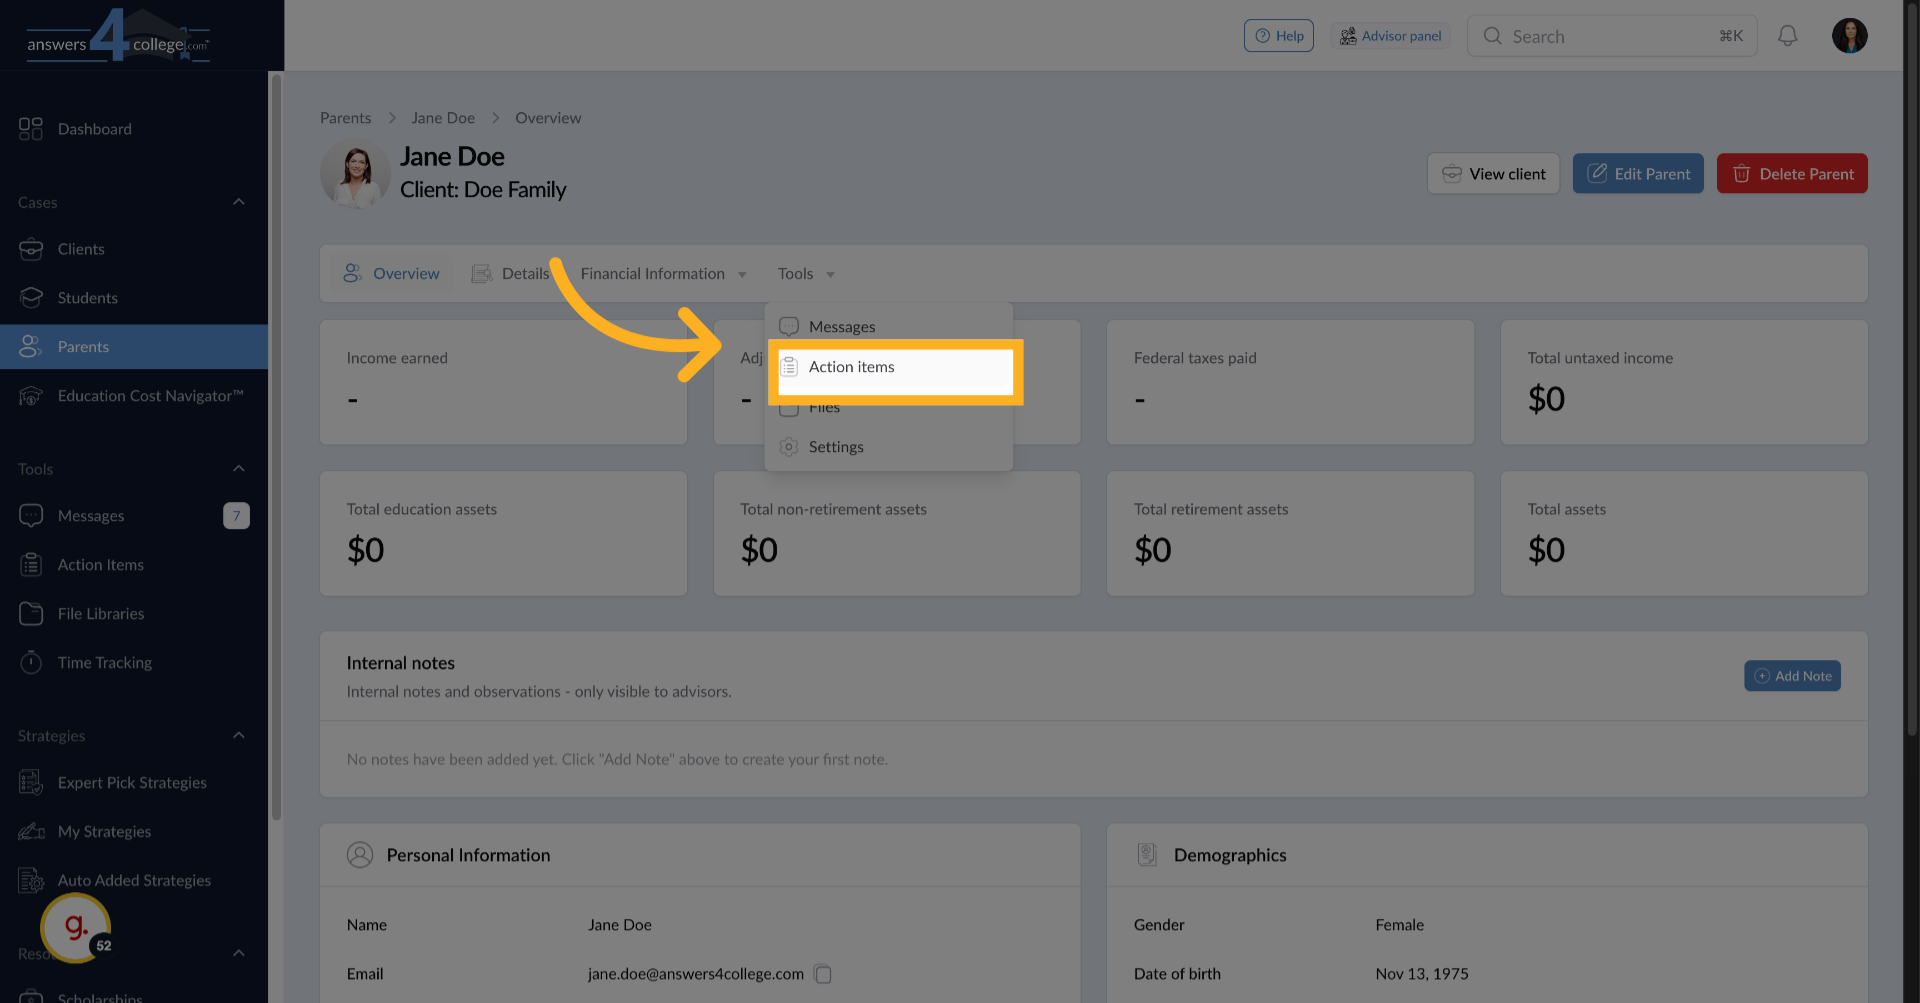The height and width of the screenshot is (1003, 1920).
Task: Switch to the Details tab
Action: point(524,273)
